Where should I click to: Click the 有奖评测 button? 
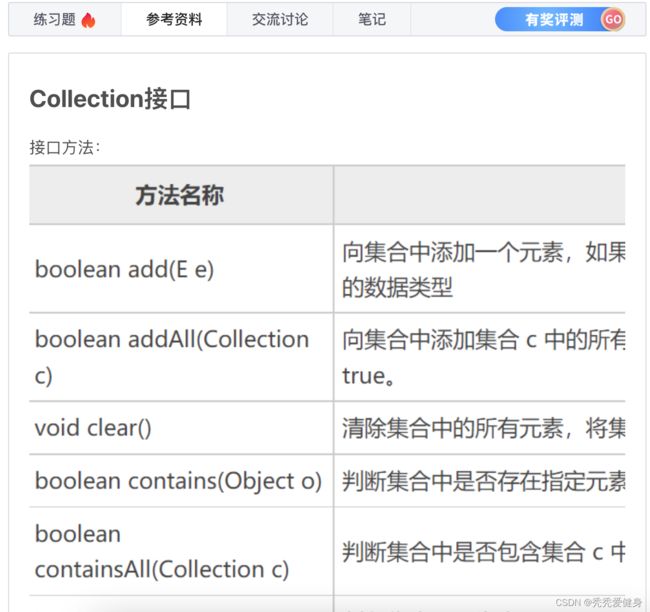pyautogui.click(x=560, y=19)
